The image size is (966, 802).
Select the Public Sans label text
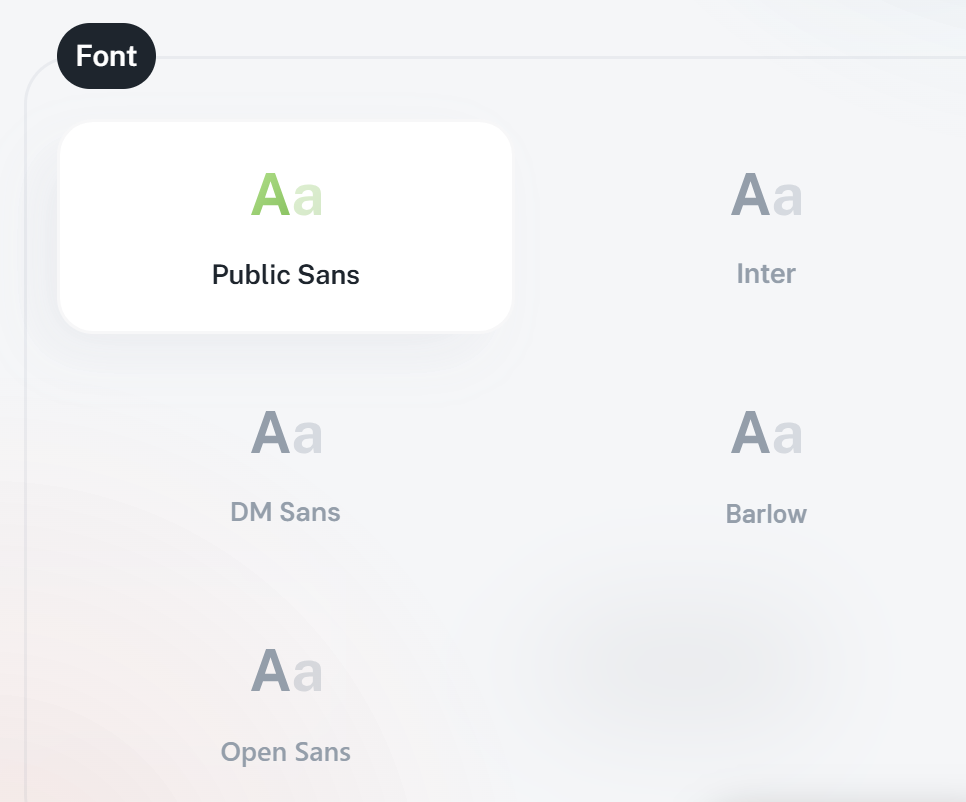point(285,275)
